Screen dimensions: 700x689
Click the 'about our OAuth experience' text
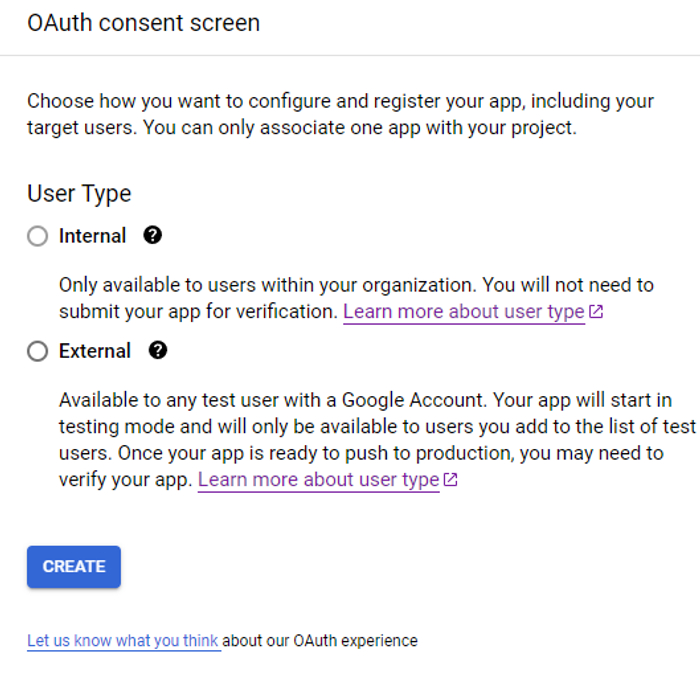click(320, 641)
